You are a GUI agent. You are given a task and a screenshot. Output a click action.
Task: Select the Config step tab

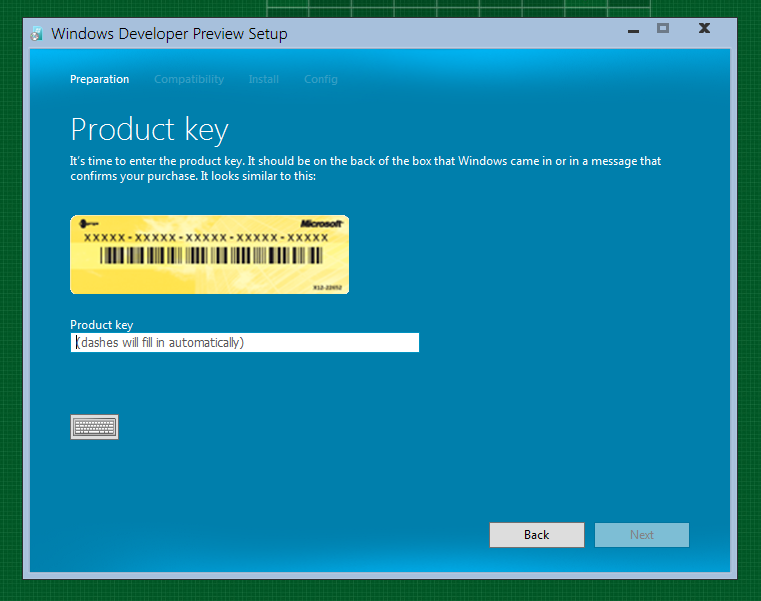321,79
